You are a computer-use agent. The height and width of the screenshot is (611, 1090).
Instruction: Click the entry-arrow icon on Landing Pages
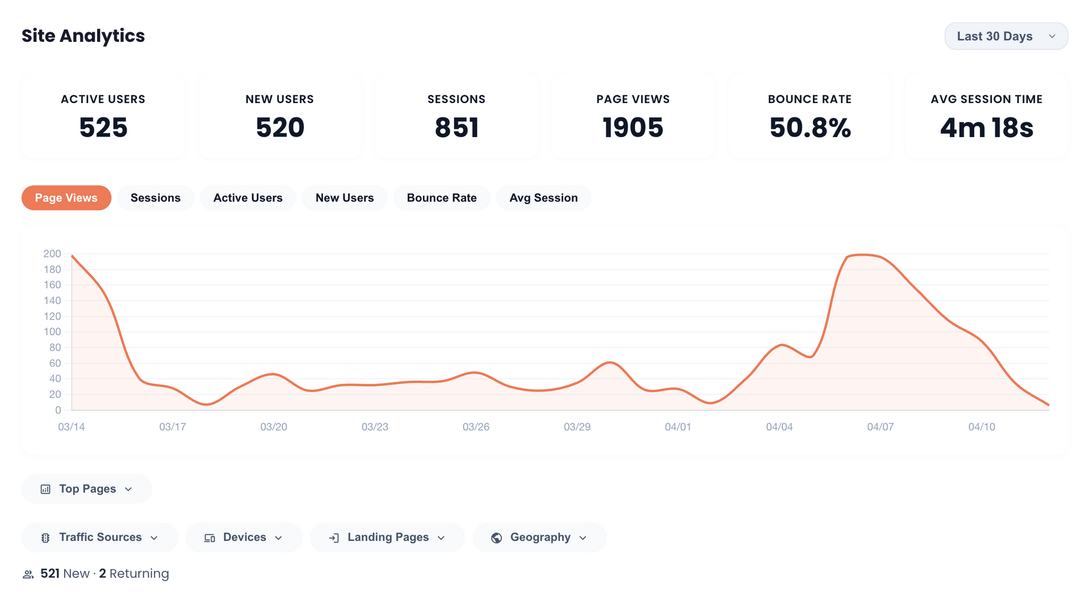tap(334, 537)
